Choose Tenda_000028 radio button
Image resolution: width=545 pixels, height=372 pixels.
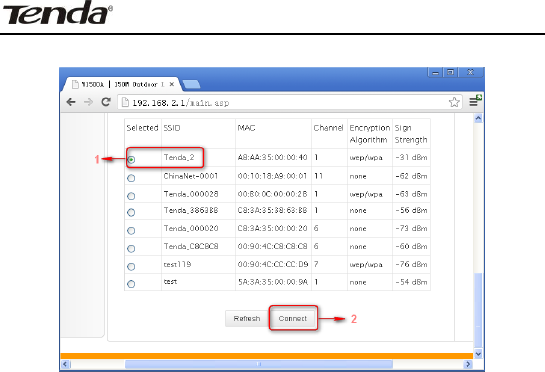click(131, 196)
